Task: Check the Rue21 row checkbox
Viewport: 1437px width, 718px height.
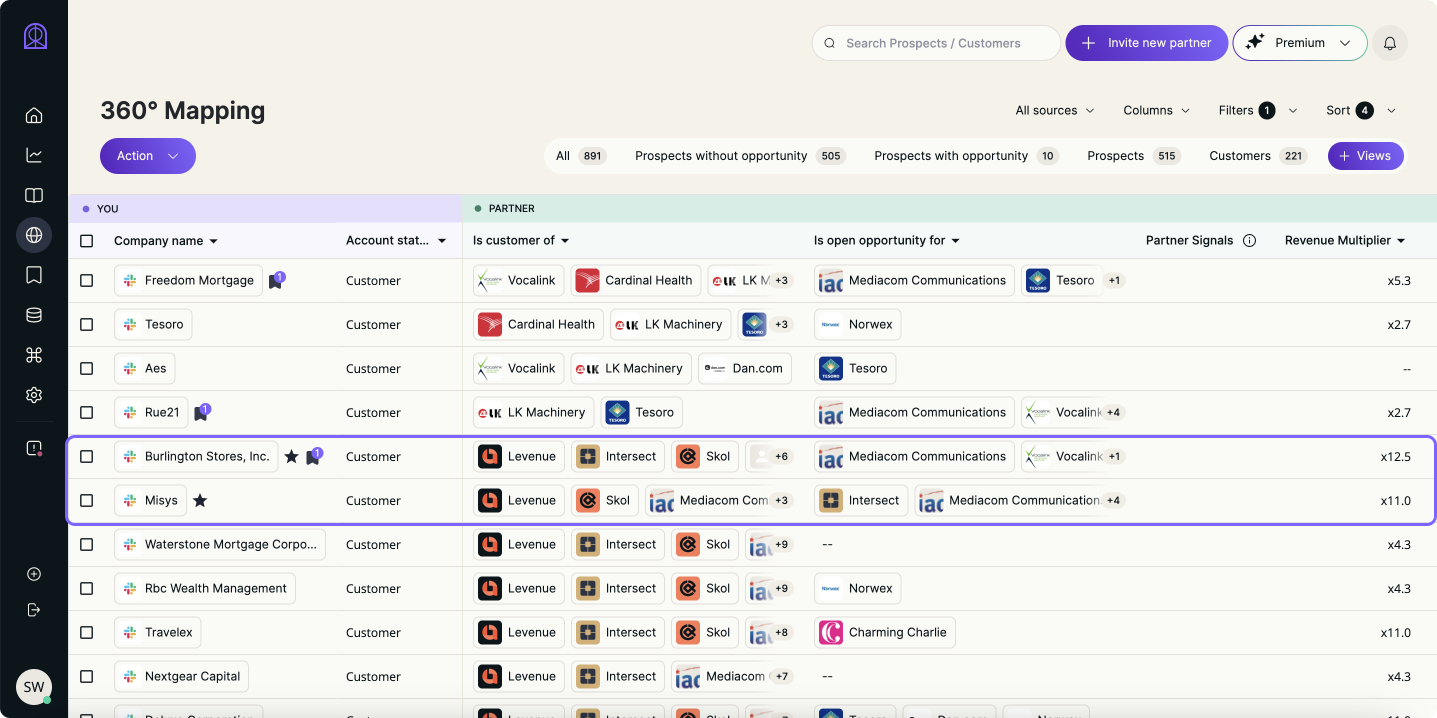Action: pos(87,413)
